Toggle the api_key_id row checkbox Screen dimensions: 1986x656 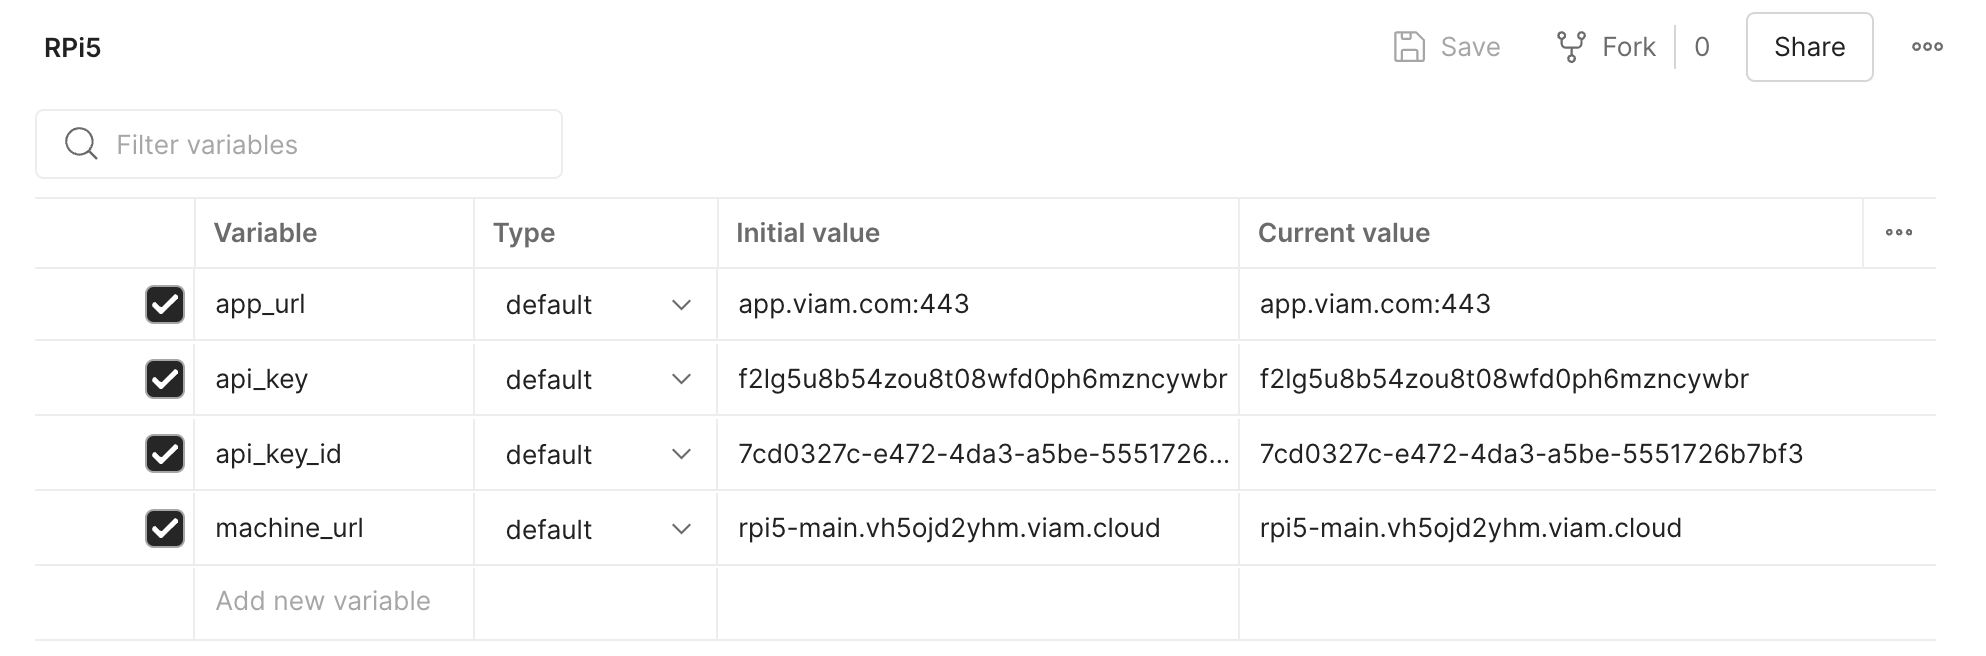point(164,453)
